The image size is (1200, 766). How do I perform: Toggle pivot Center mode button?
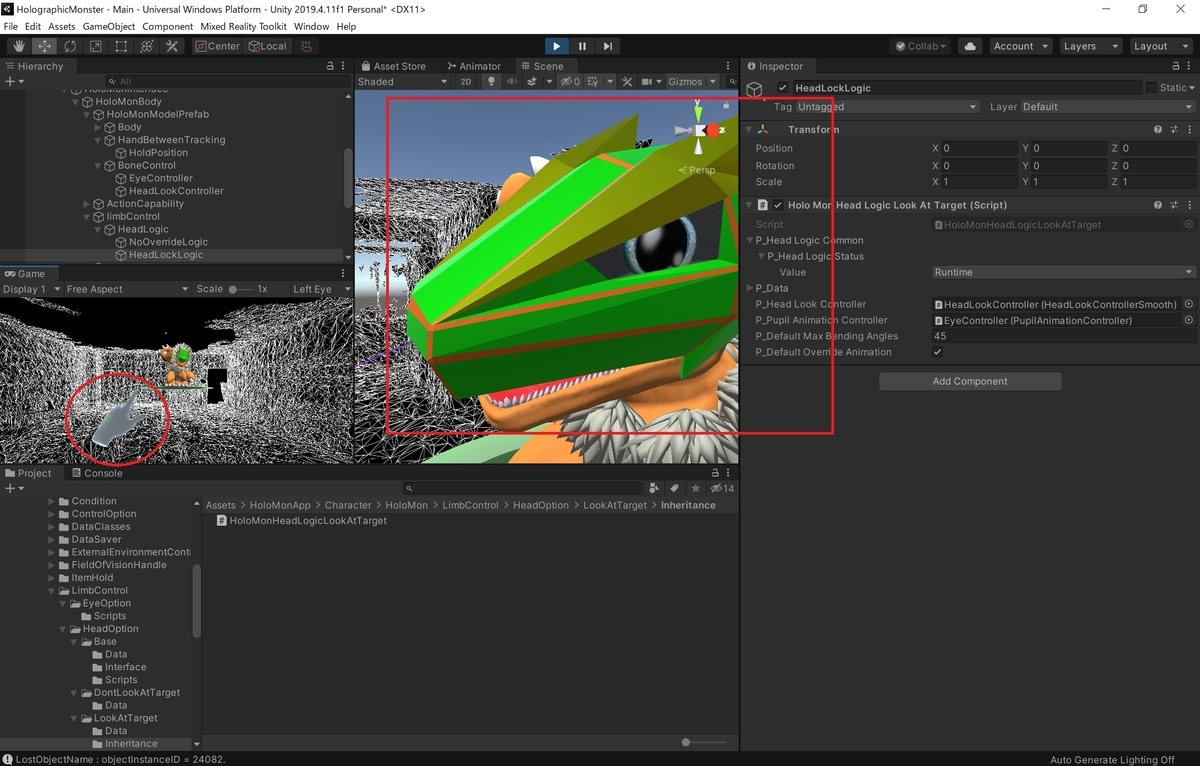point(217,46)
